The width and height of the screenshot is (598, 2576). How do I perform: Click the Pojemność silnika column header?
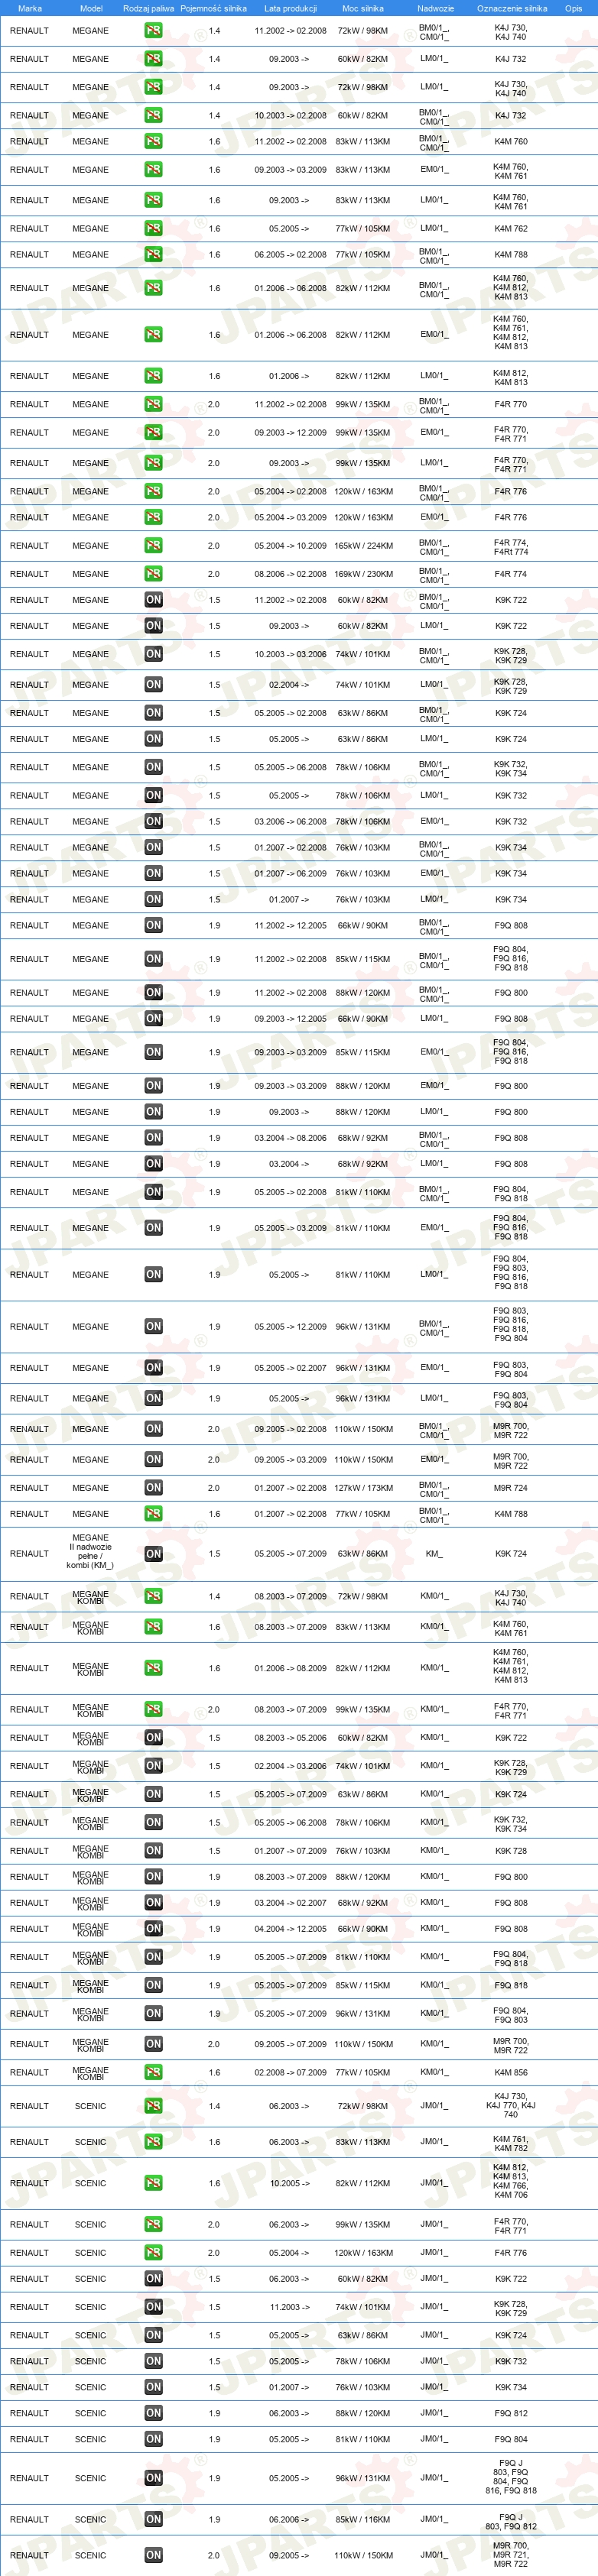213,8
